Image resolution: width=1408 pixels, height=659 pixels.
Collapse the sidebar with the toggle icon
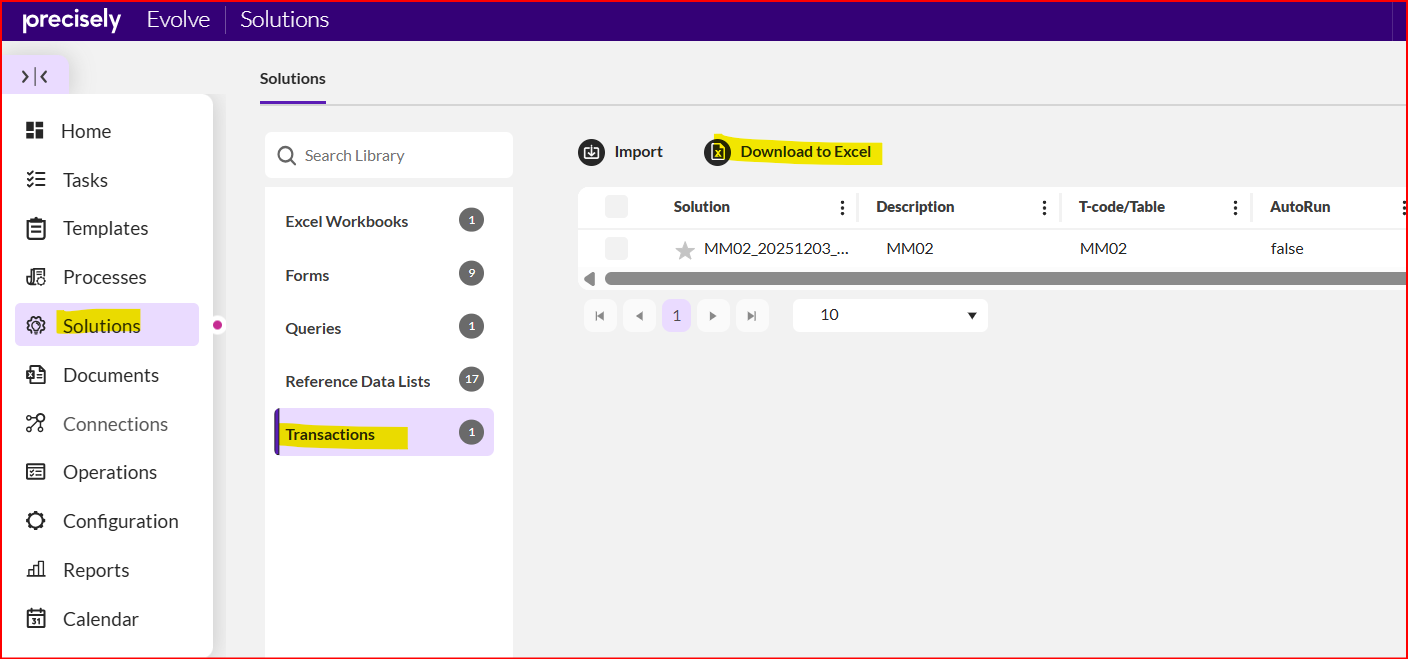coord(35,76)
